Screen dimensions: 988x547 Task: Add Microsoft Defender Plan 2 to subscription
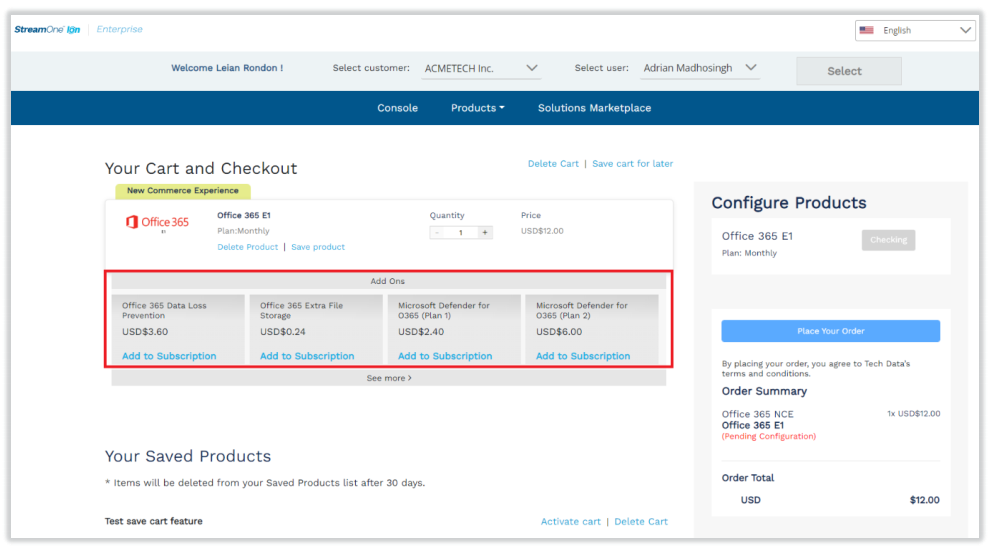tap(583, 356)
